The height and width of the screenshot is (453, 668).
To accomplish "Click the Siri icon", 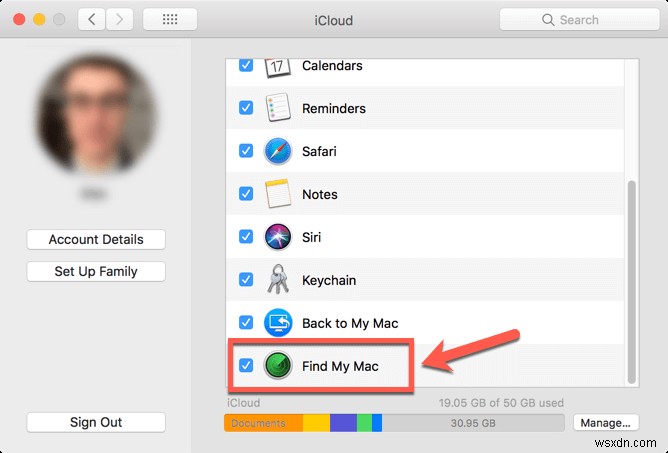I will tap(278, 237).
